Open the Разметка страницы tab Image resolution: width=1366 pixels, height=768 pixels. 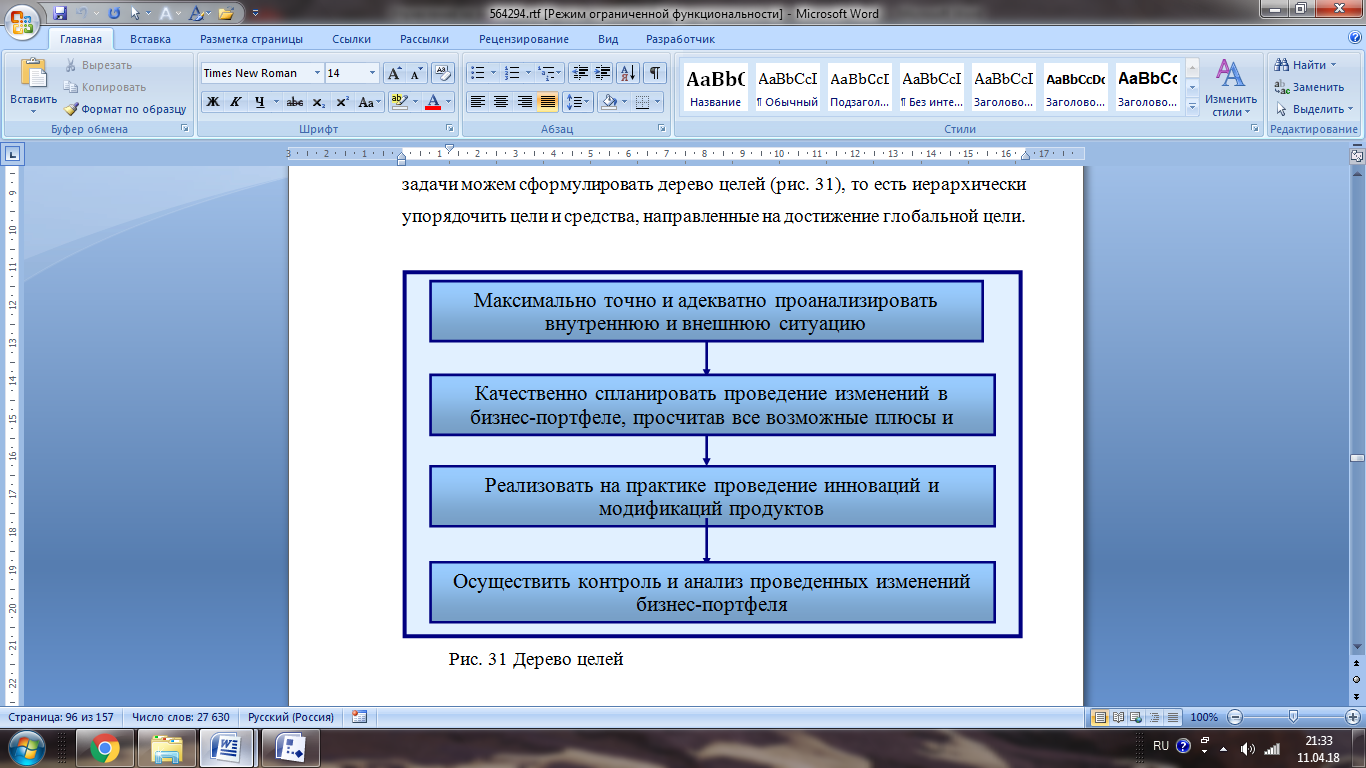251,39
